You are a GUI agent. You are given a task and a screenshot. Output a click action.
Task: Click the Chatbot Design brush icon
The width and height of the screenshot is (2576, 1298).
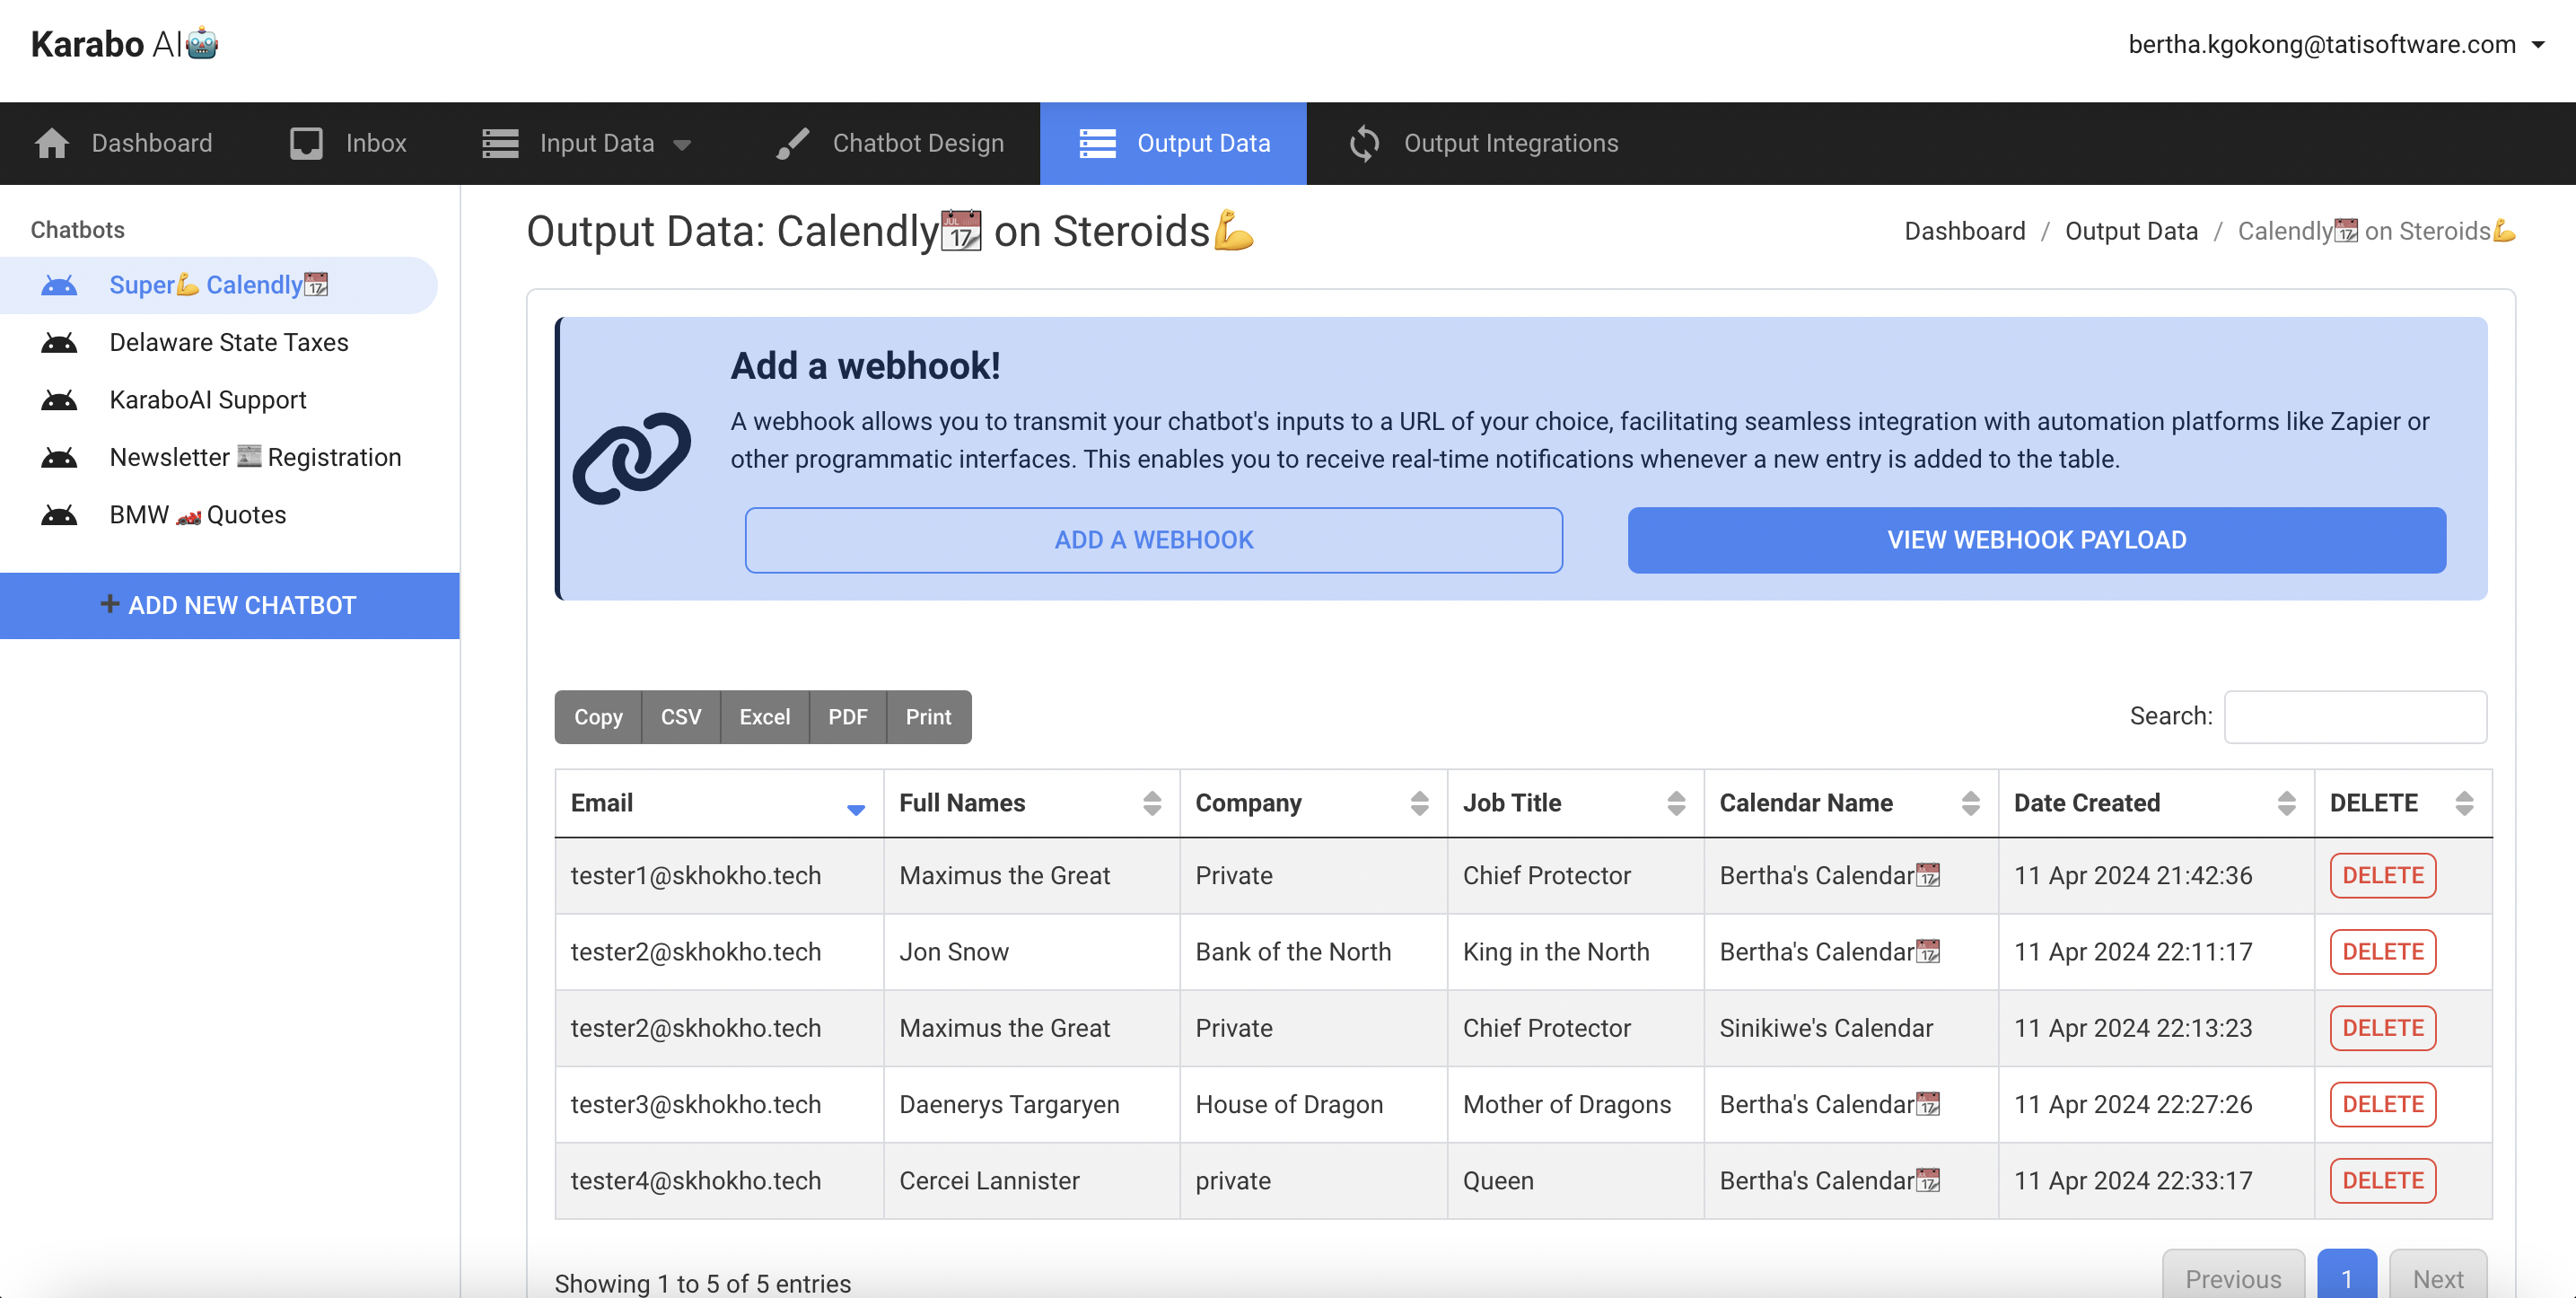(792, 143)
